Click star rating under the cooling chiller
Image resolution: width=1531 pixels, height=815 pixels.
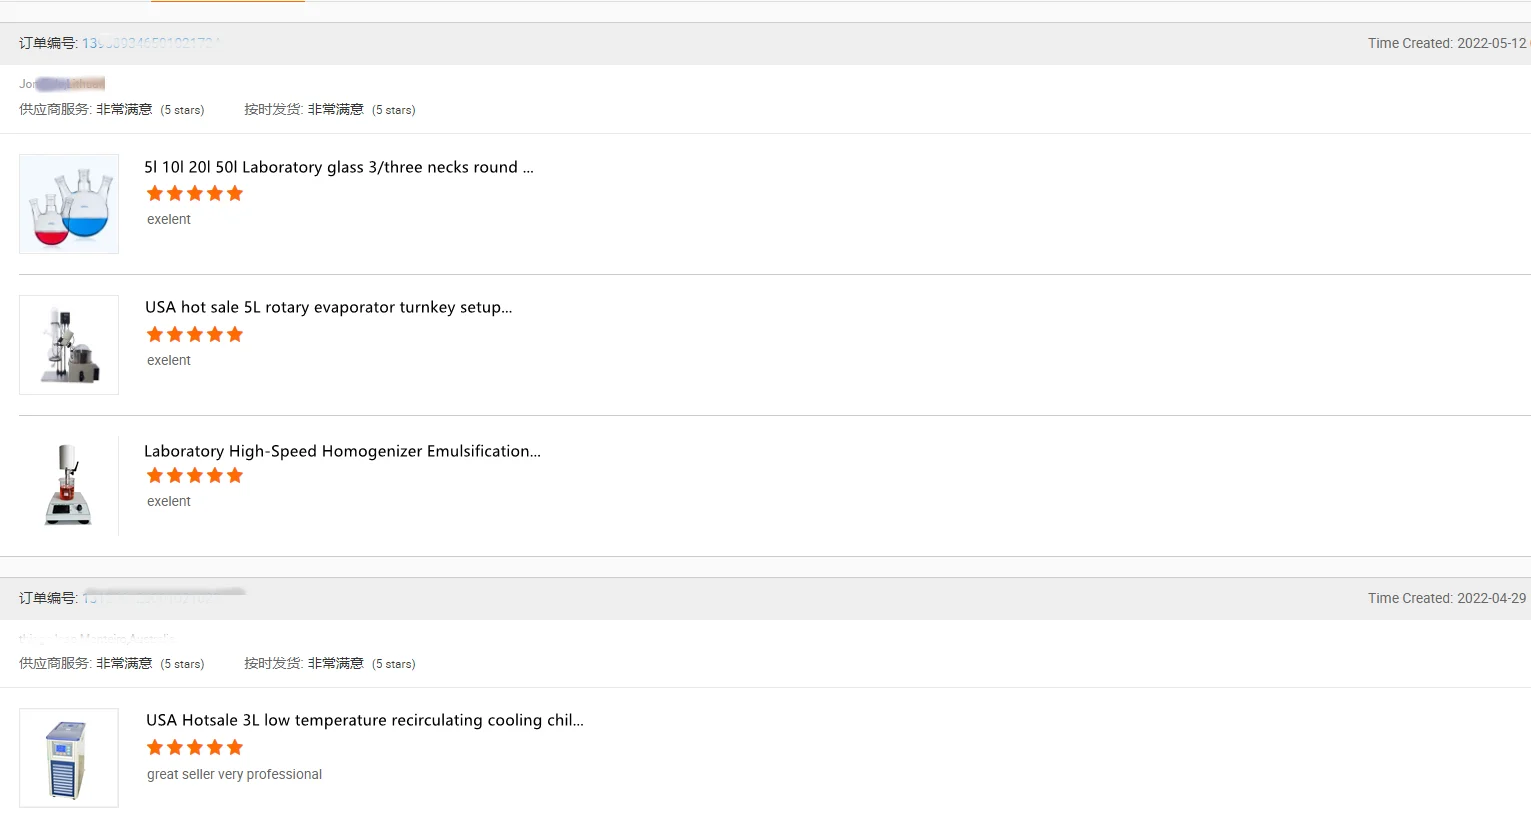195,748
